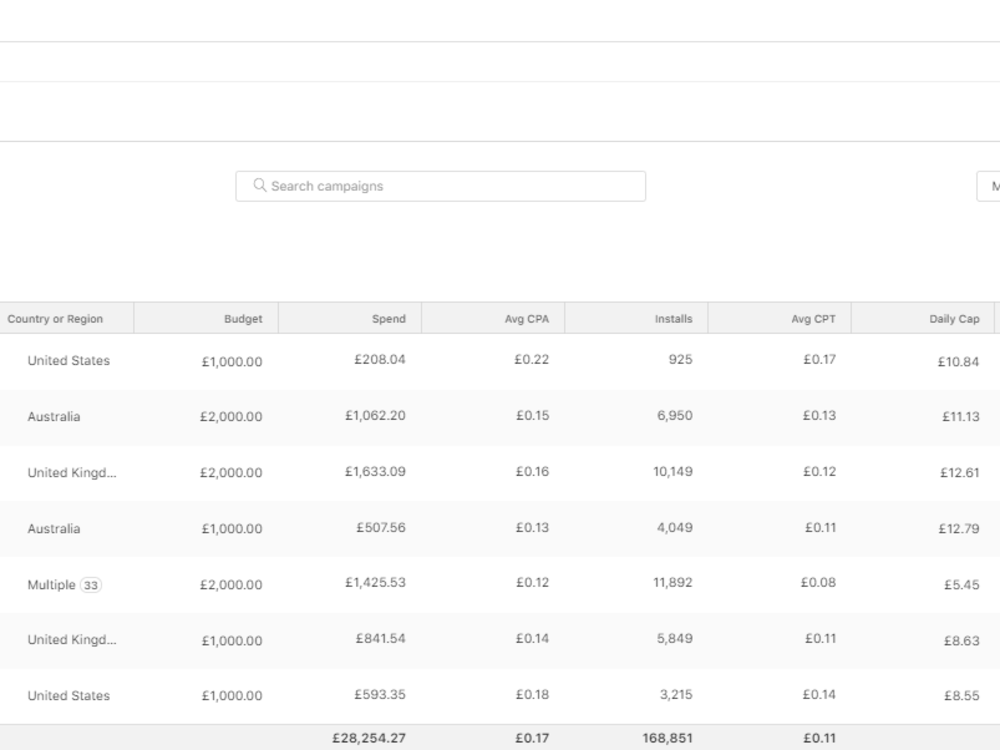Select United Kingdom row with £841.54 spend

click(500, 640)
